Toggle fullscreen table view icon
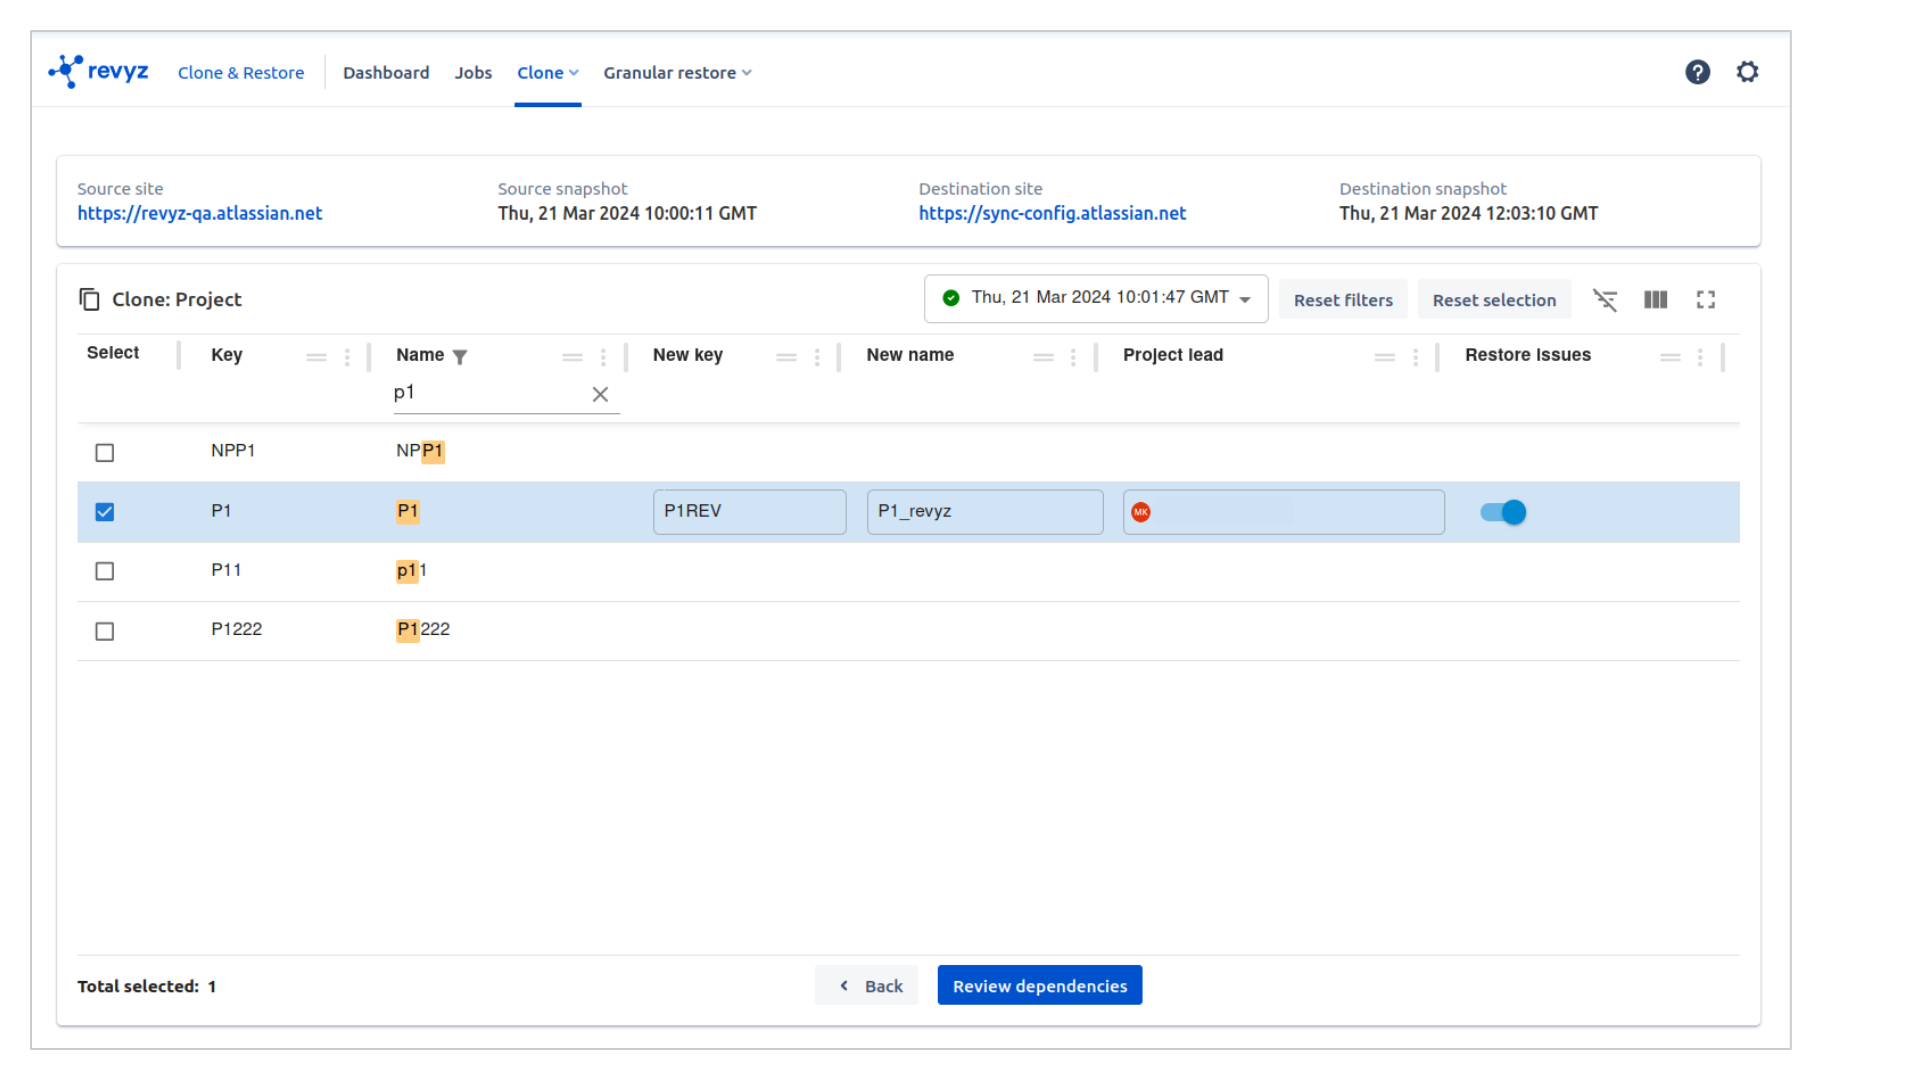Viewport: 1920px width, 1072px height. pyautogui.click(x=1706, y=300)
